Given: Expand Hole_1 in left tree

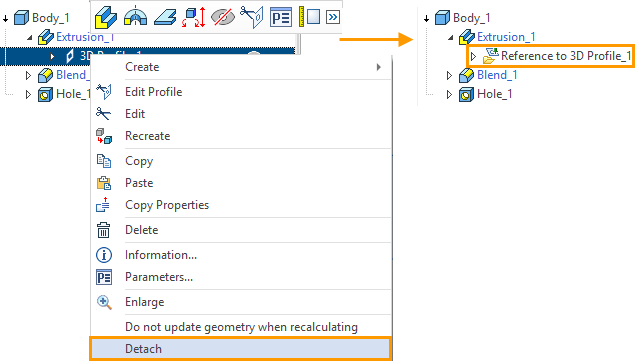Looking at the screenshot, I should 28,94.
